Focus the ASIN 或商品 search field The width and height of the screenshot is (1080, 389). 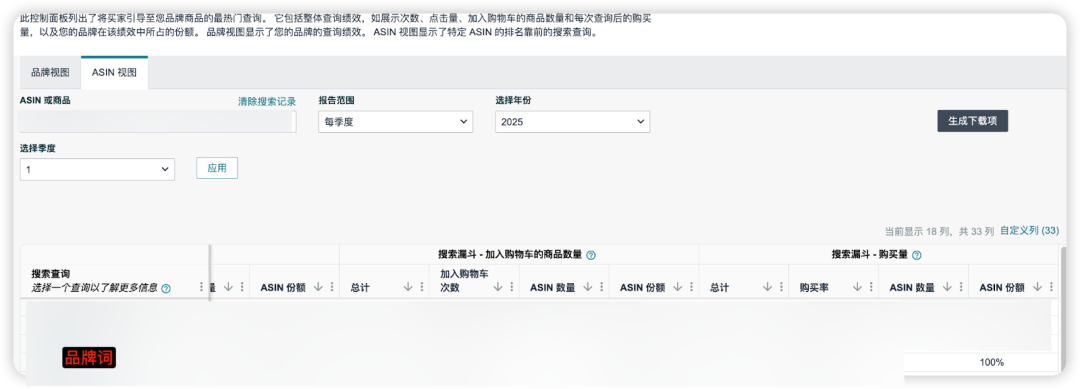point(158,122)
